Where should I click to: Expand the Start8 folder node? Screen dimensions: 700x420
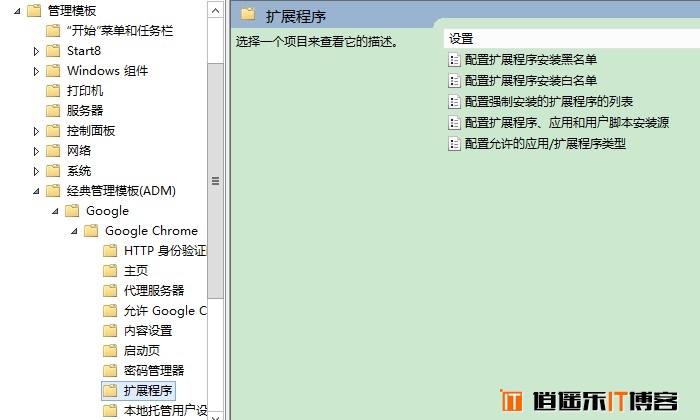[x=36, y=51]
